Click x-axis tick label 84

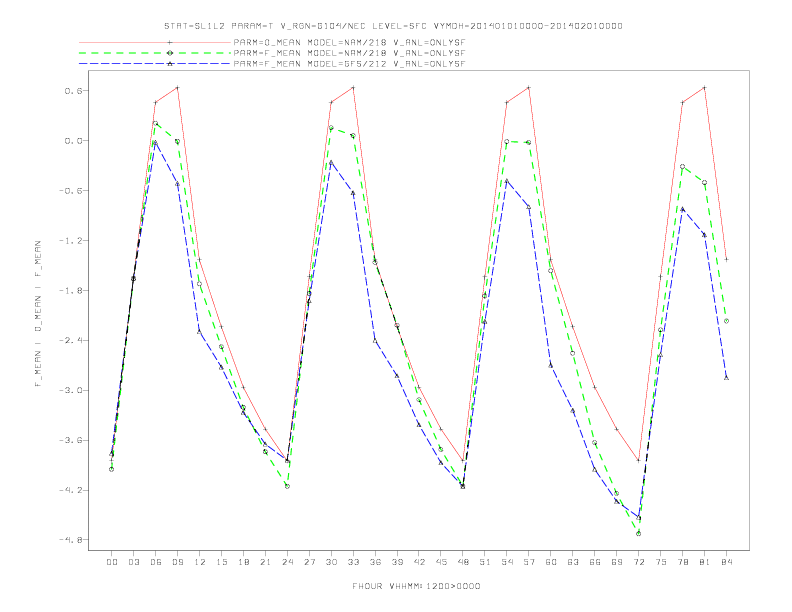click(x=727, y=562)
